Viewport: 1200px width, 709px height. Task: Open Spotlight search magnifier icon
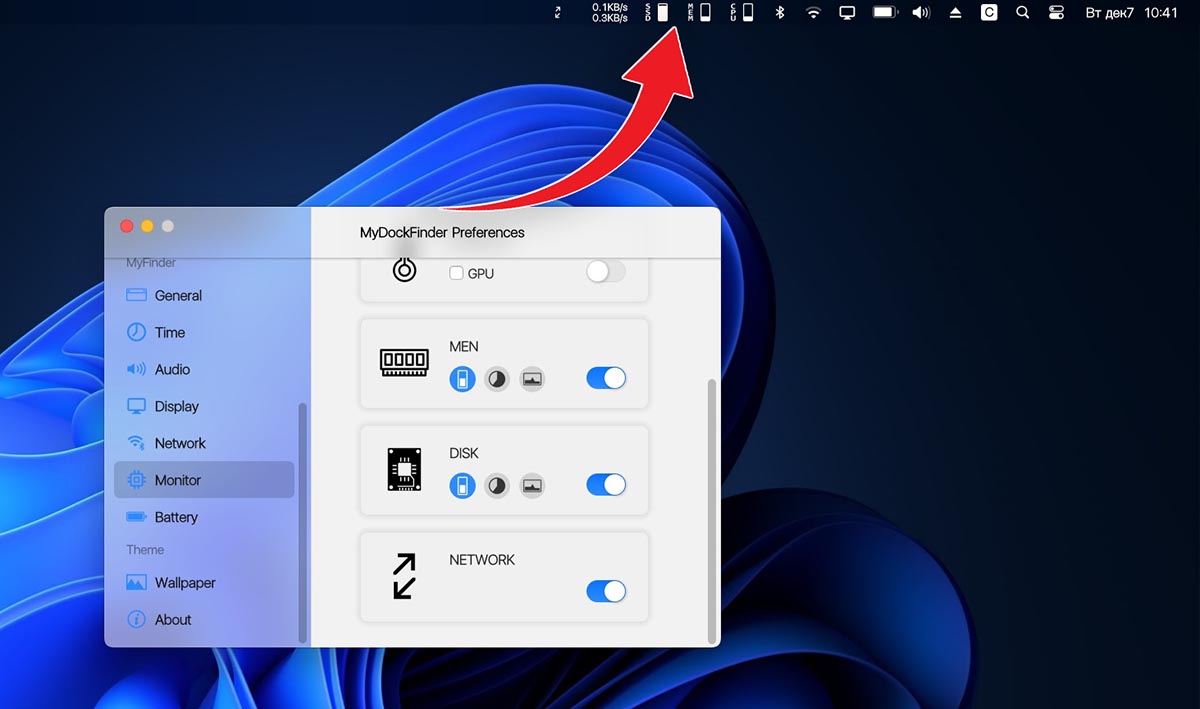tap(1022, 13)
